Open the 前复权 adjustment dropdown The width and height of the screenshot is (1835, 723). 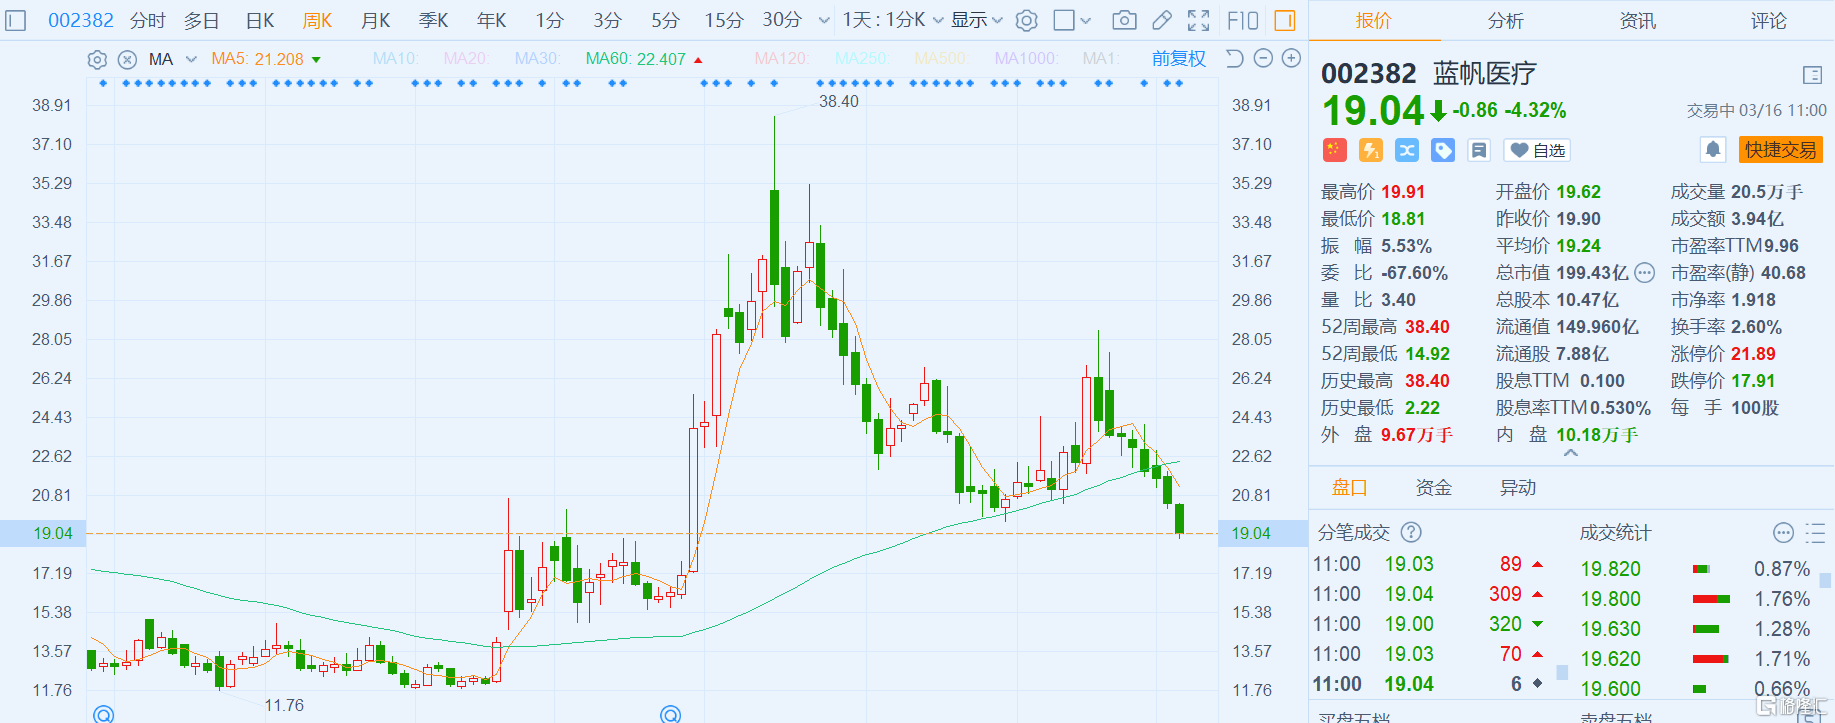[x=1179, y=59]
